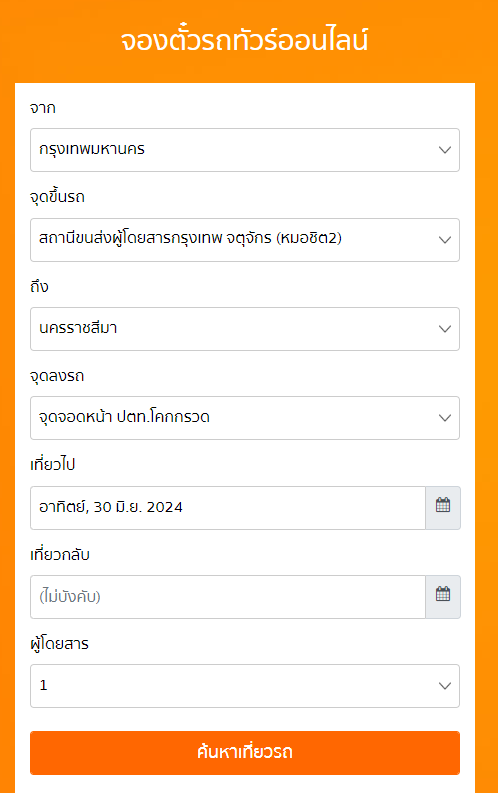Click the return date field (ไม่บังคับ)
Screen dimensions: 498x793
point(228,597)
